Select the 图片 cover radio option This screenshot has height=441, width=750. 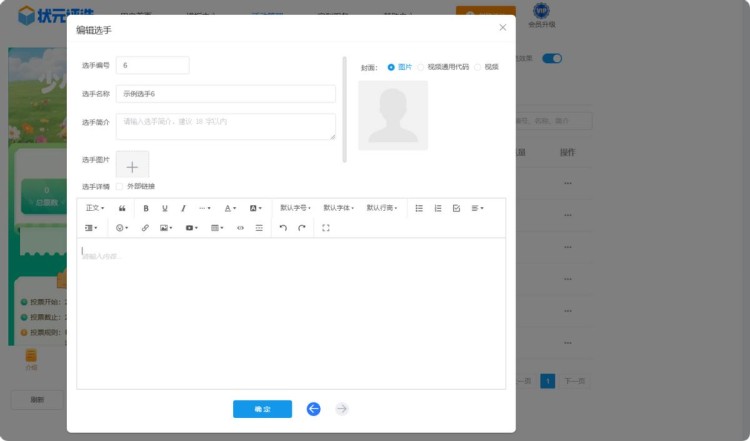[391, 67]
